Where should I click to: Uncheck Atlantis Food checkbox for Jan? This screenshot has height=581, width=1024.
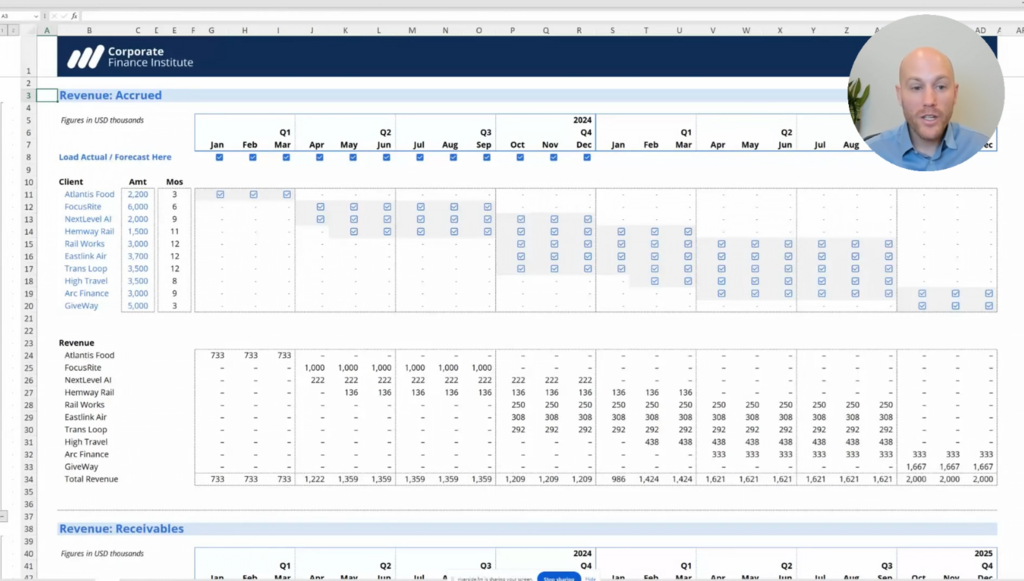click(219, 194)
